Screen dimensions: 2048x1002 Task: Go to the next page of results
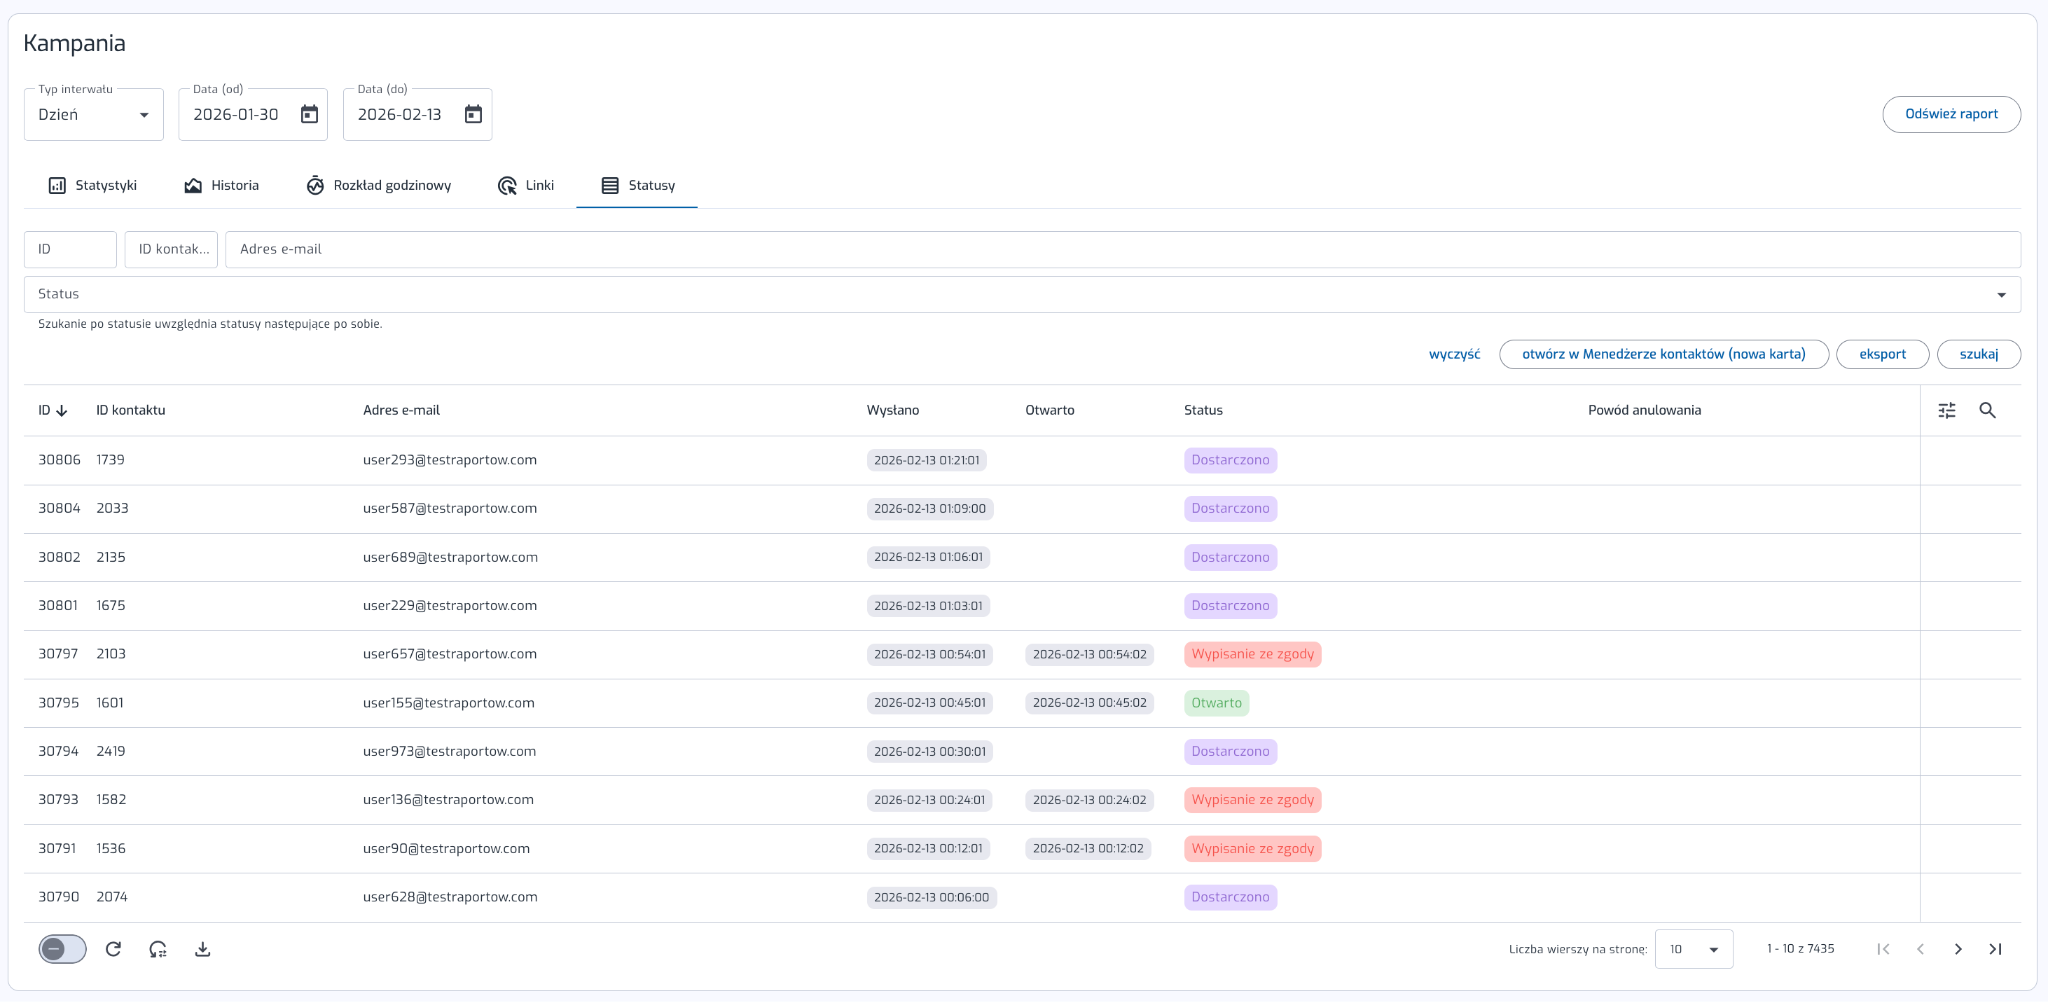coord(1957,949)
